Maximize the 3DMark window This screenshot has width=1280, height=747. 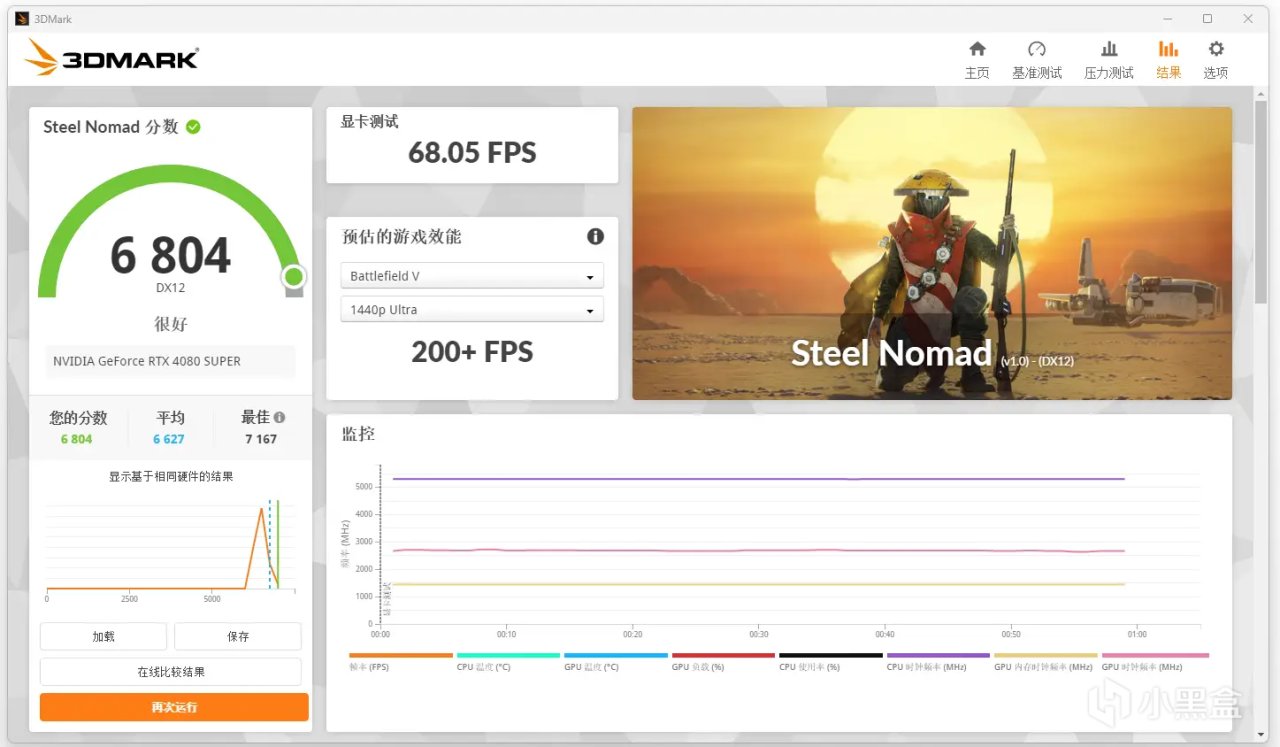point(1207,19)
